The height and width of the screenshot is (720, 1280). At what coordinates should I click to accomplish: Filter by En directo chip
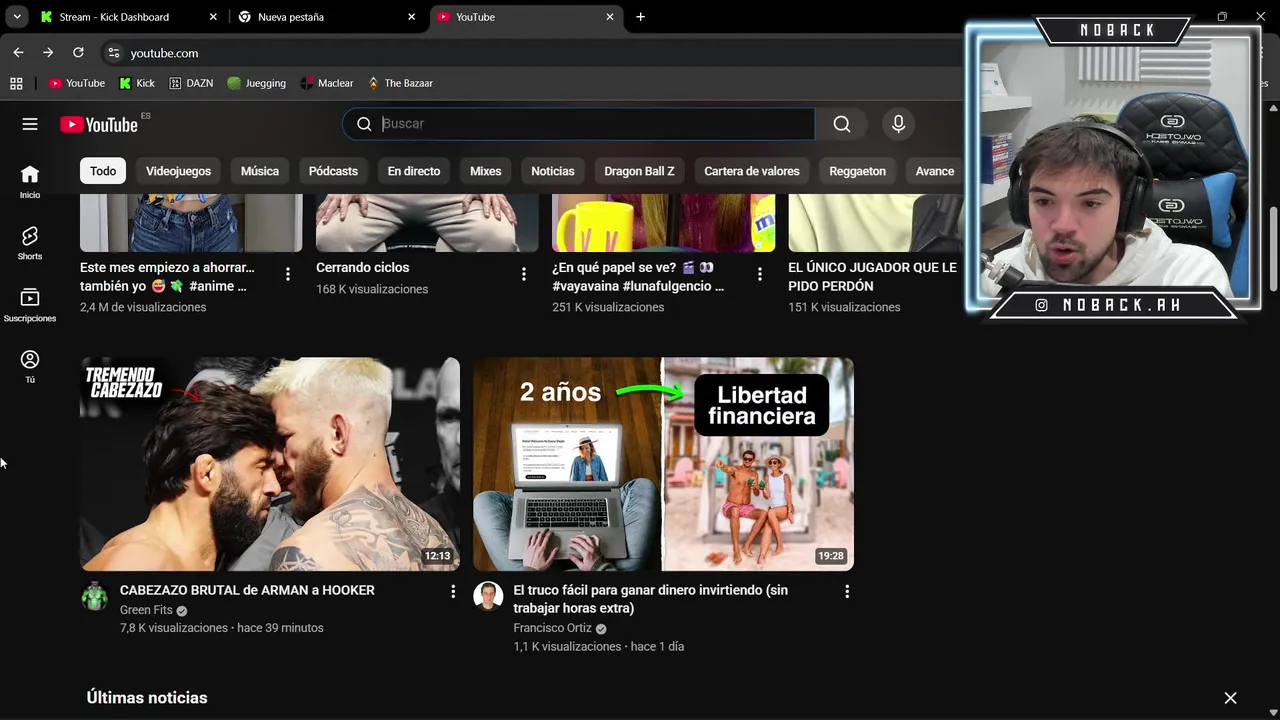click(x=414, y=171)
